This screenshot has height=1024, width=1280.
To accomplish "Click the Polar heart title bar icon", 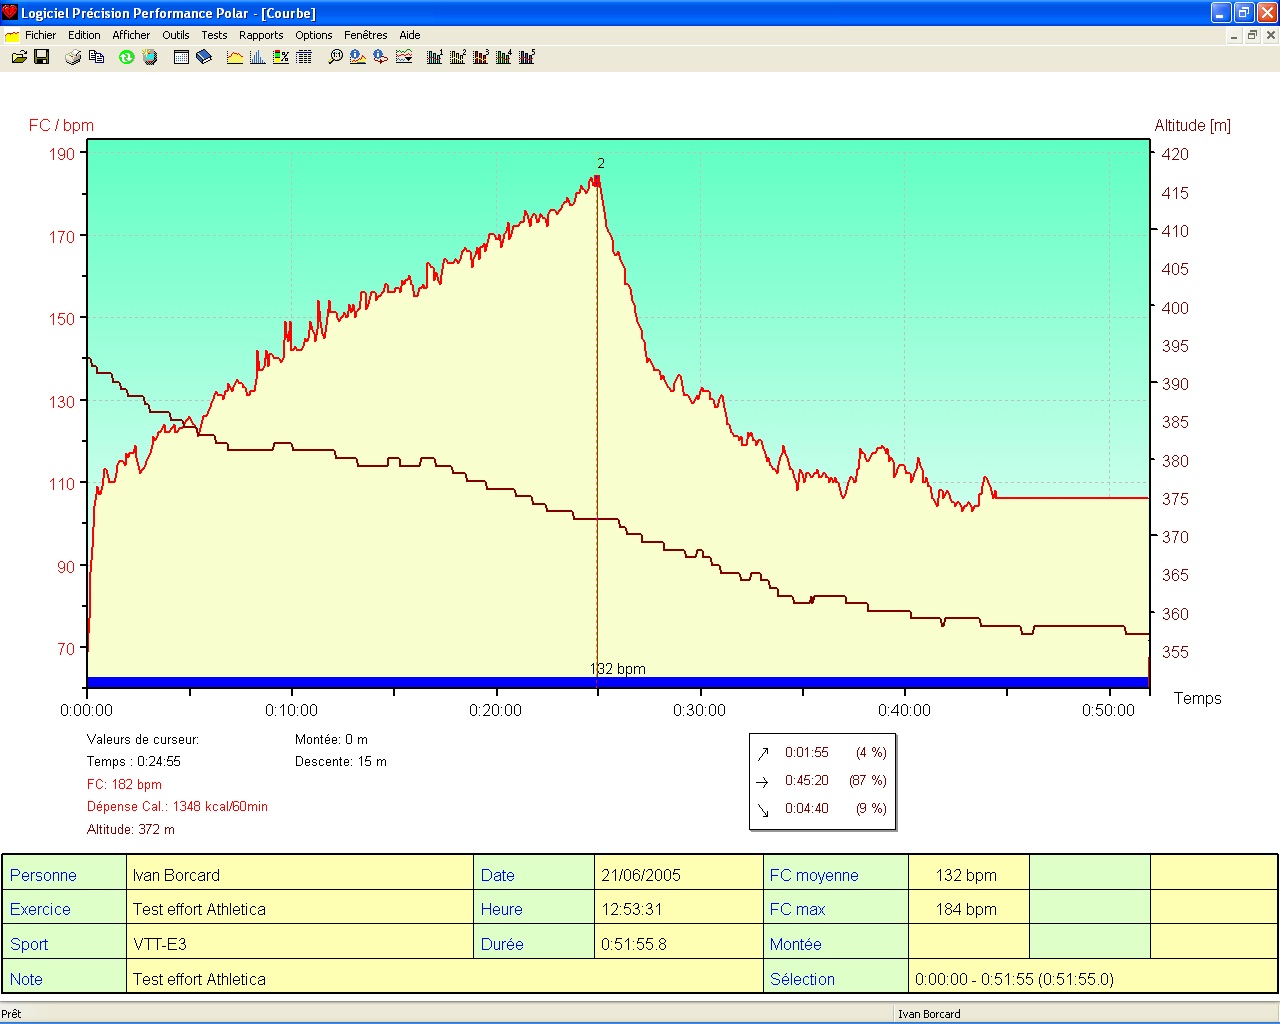I will click(10, 12).
